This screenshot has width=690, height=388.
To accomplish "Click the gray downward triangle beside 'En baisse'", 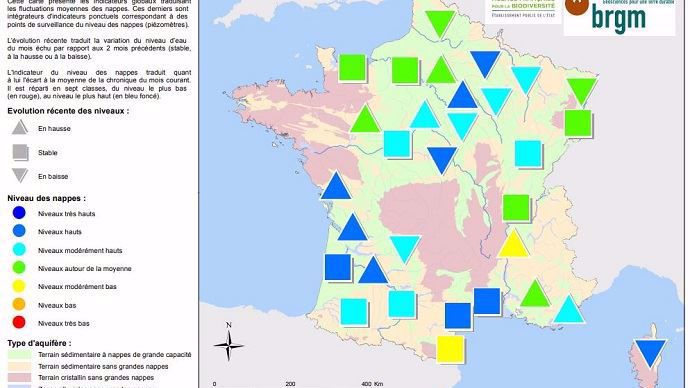I will [20, 176].
